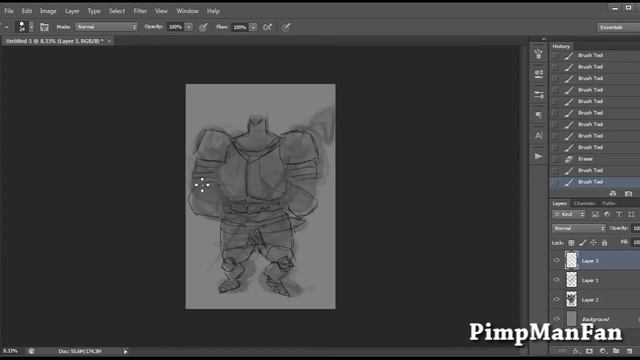Filter layers by pixel layers icon
Screen dimensions: 640x360
point(595,214)
